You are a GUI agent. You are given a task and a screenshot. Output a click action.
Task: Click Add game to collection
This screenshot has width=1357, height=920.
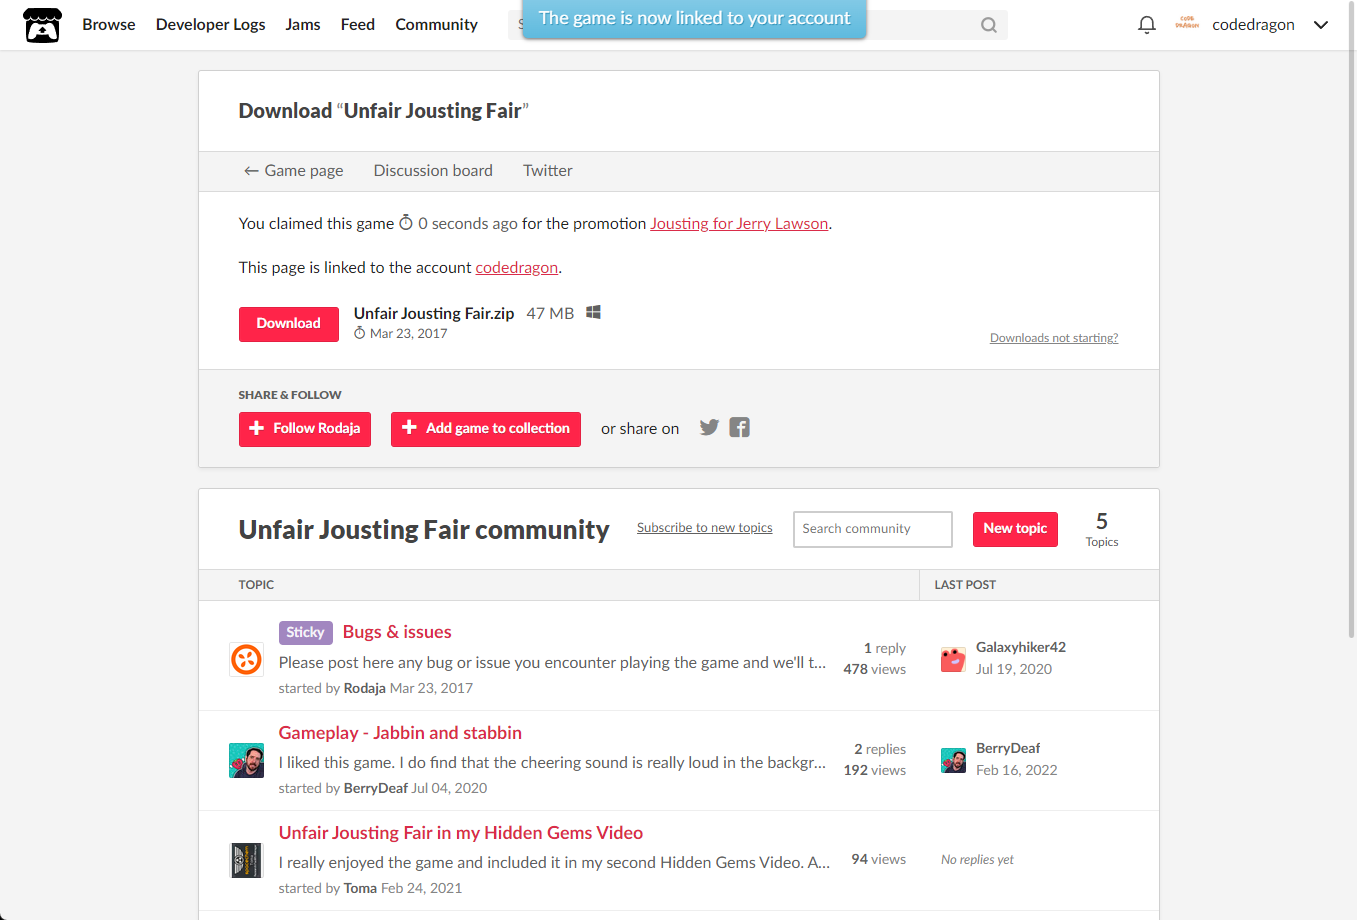pyautogui.click(x=486, y=429)
